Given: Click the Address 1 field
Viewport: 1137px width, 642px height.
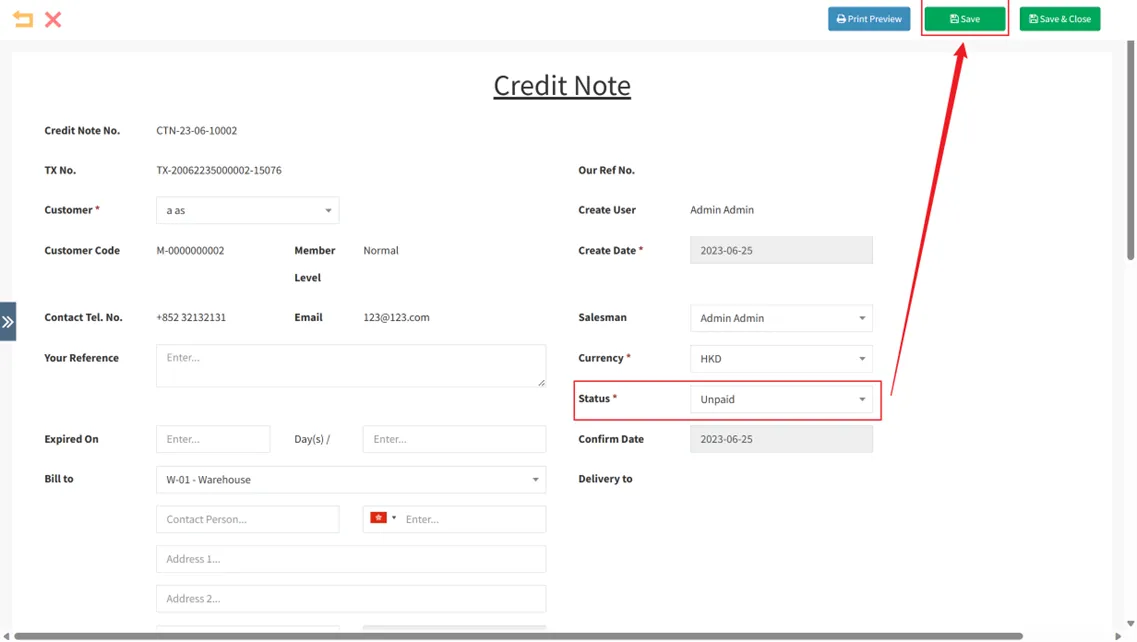Looking at the screenshot, I should coord(350,559).
